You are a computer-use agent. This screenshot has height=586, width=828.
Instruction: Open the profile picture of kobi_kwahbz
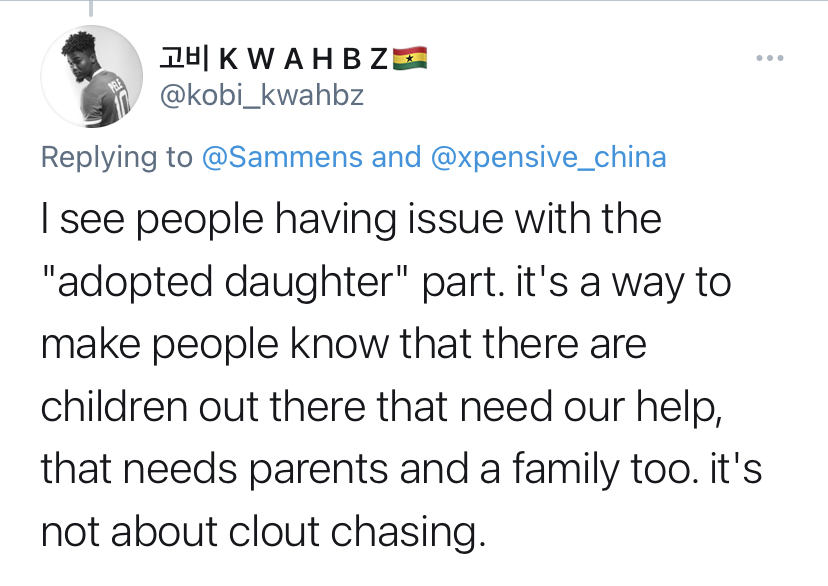click(92, 77)
